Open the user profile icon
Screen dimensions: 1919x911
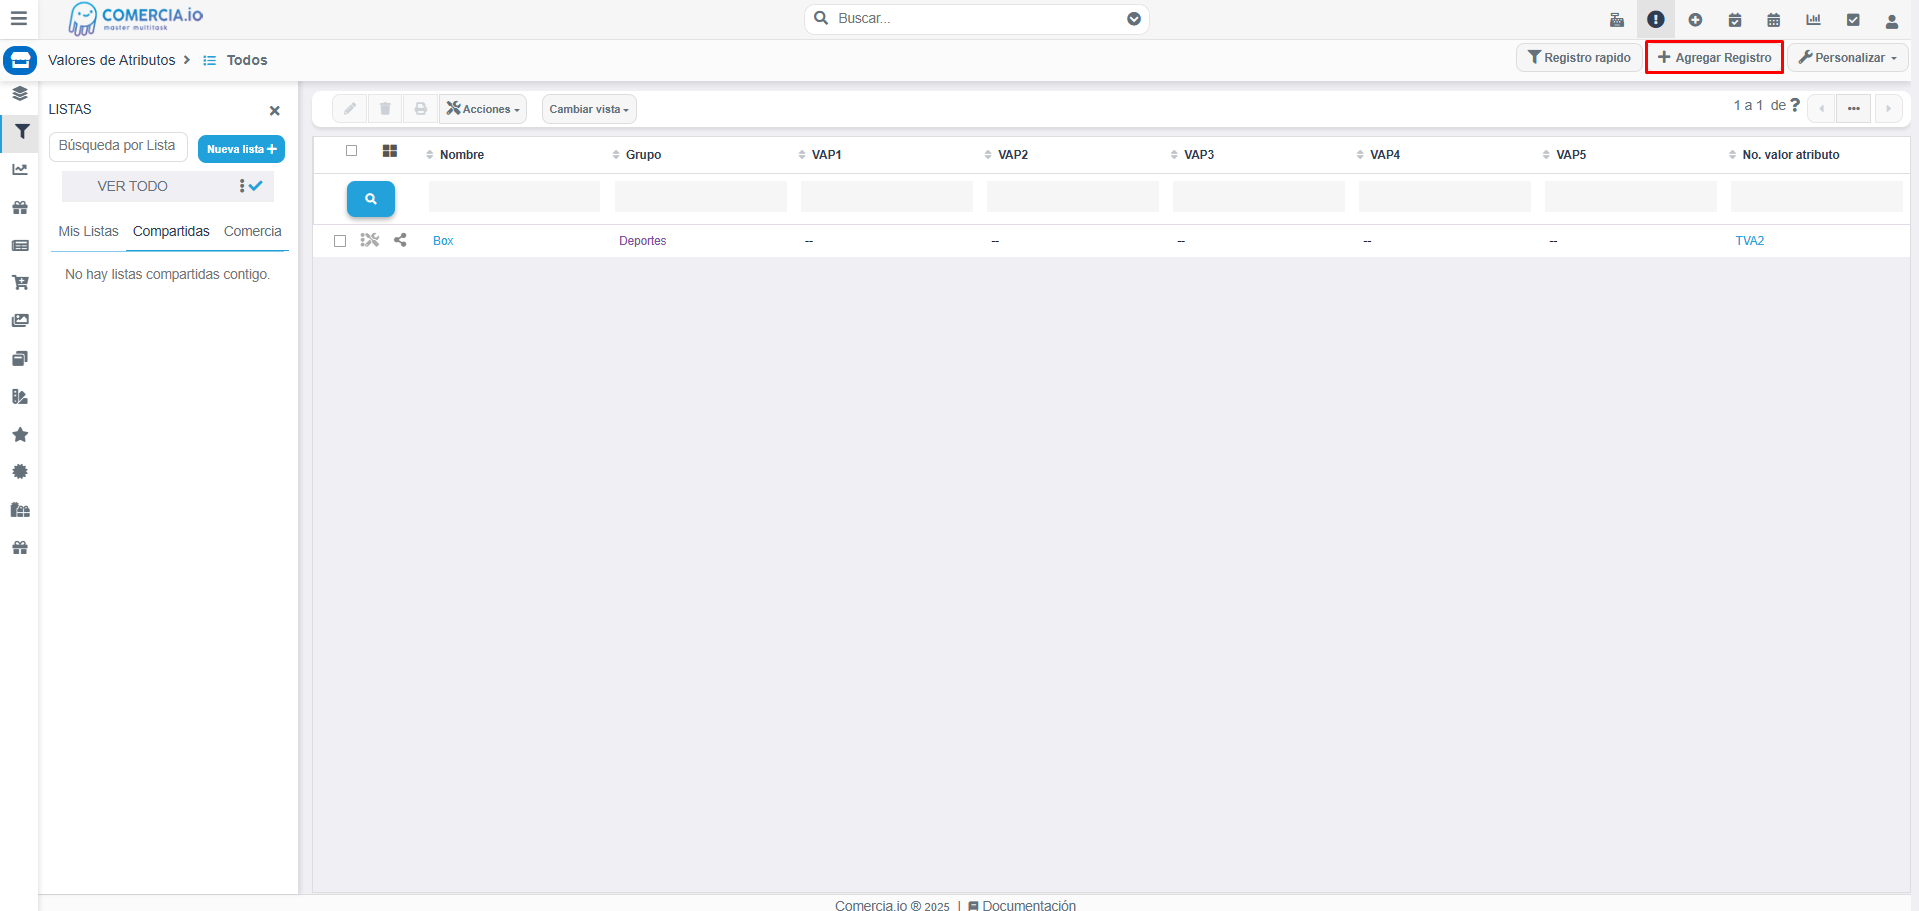[1892, 20]
